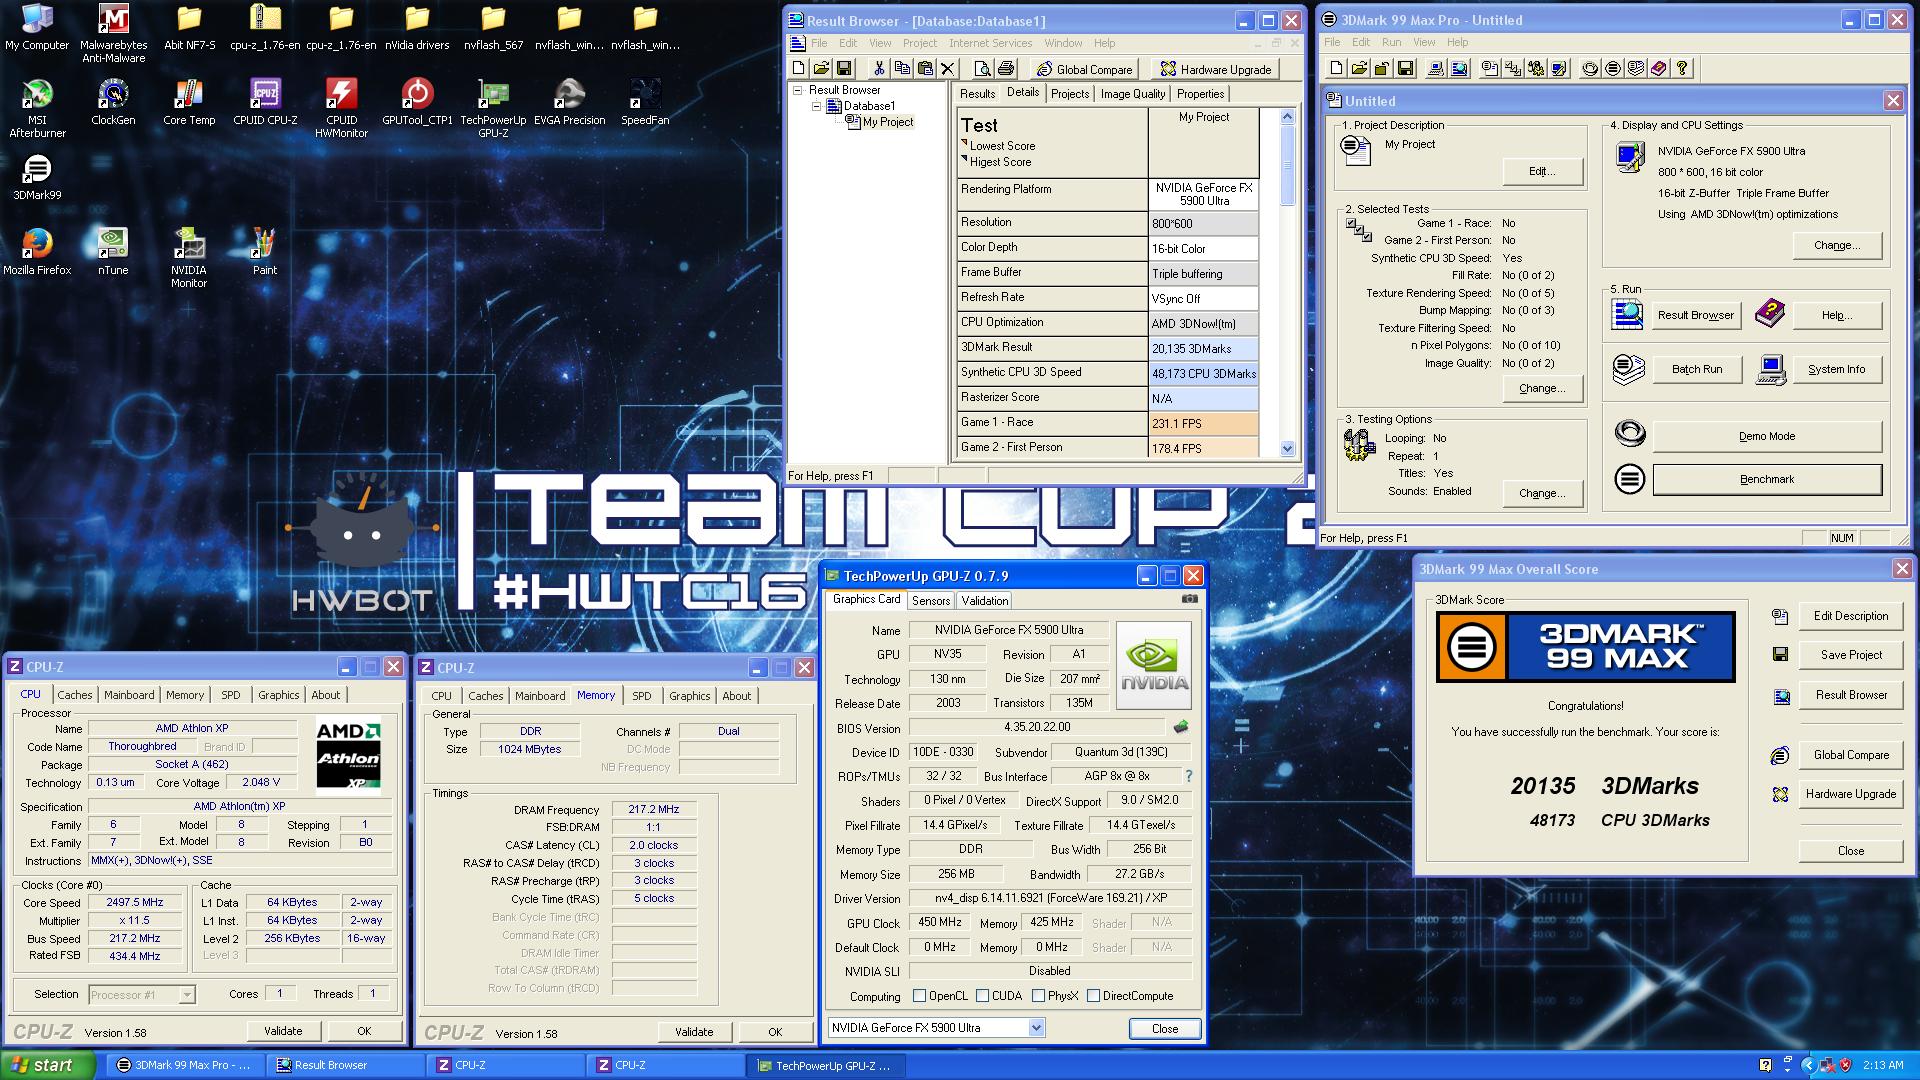Image resolution: width=1920 pixels, height=1080 pixels.
Task: Open the Sensors tab in GPU-Z
Action: [930, 601]
